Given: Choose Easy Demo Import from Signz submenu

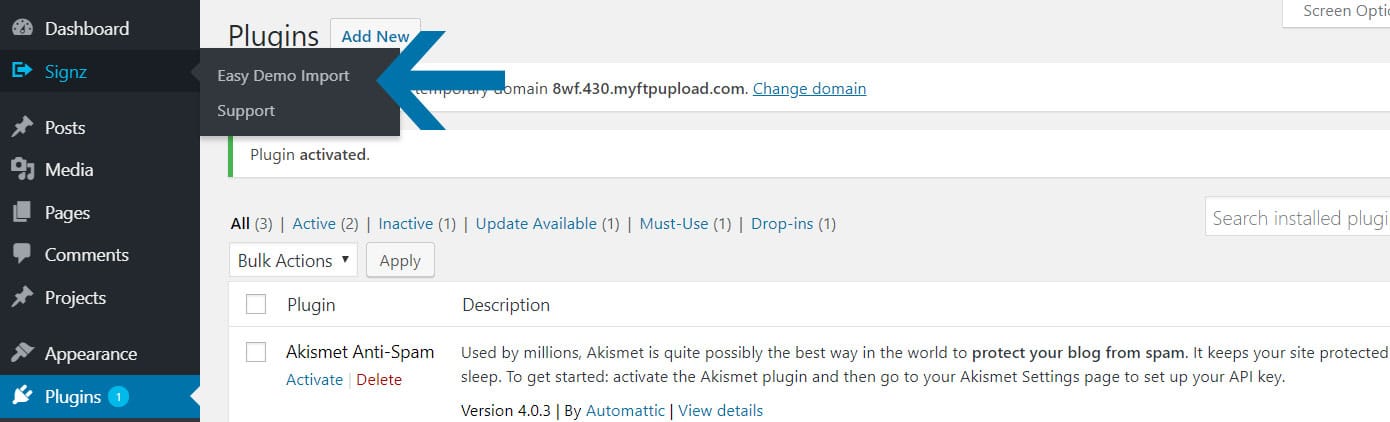Looking at the screenshot, I should [283, 76].
